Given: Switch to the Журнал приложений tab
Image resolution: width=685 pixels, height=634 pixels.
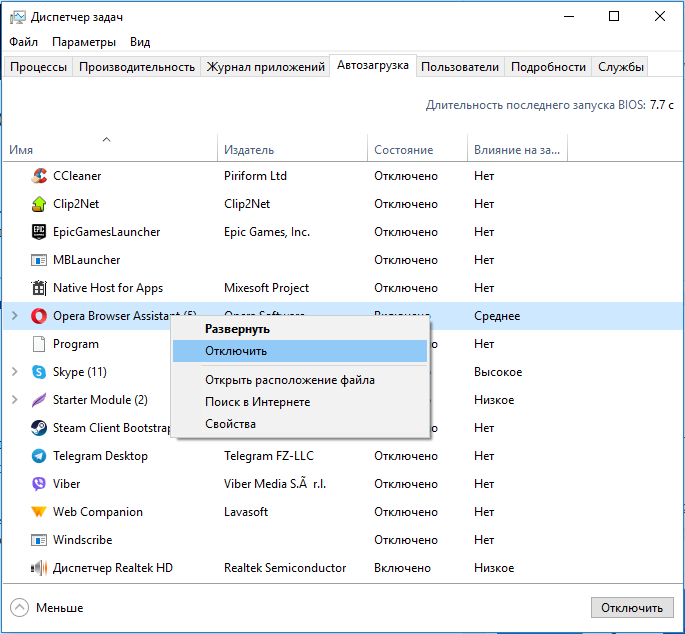Looking at the screenshot, I should [x=265, y=67].
